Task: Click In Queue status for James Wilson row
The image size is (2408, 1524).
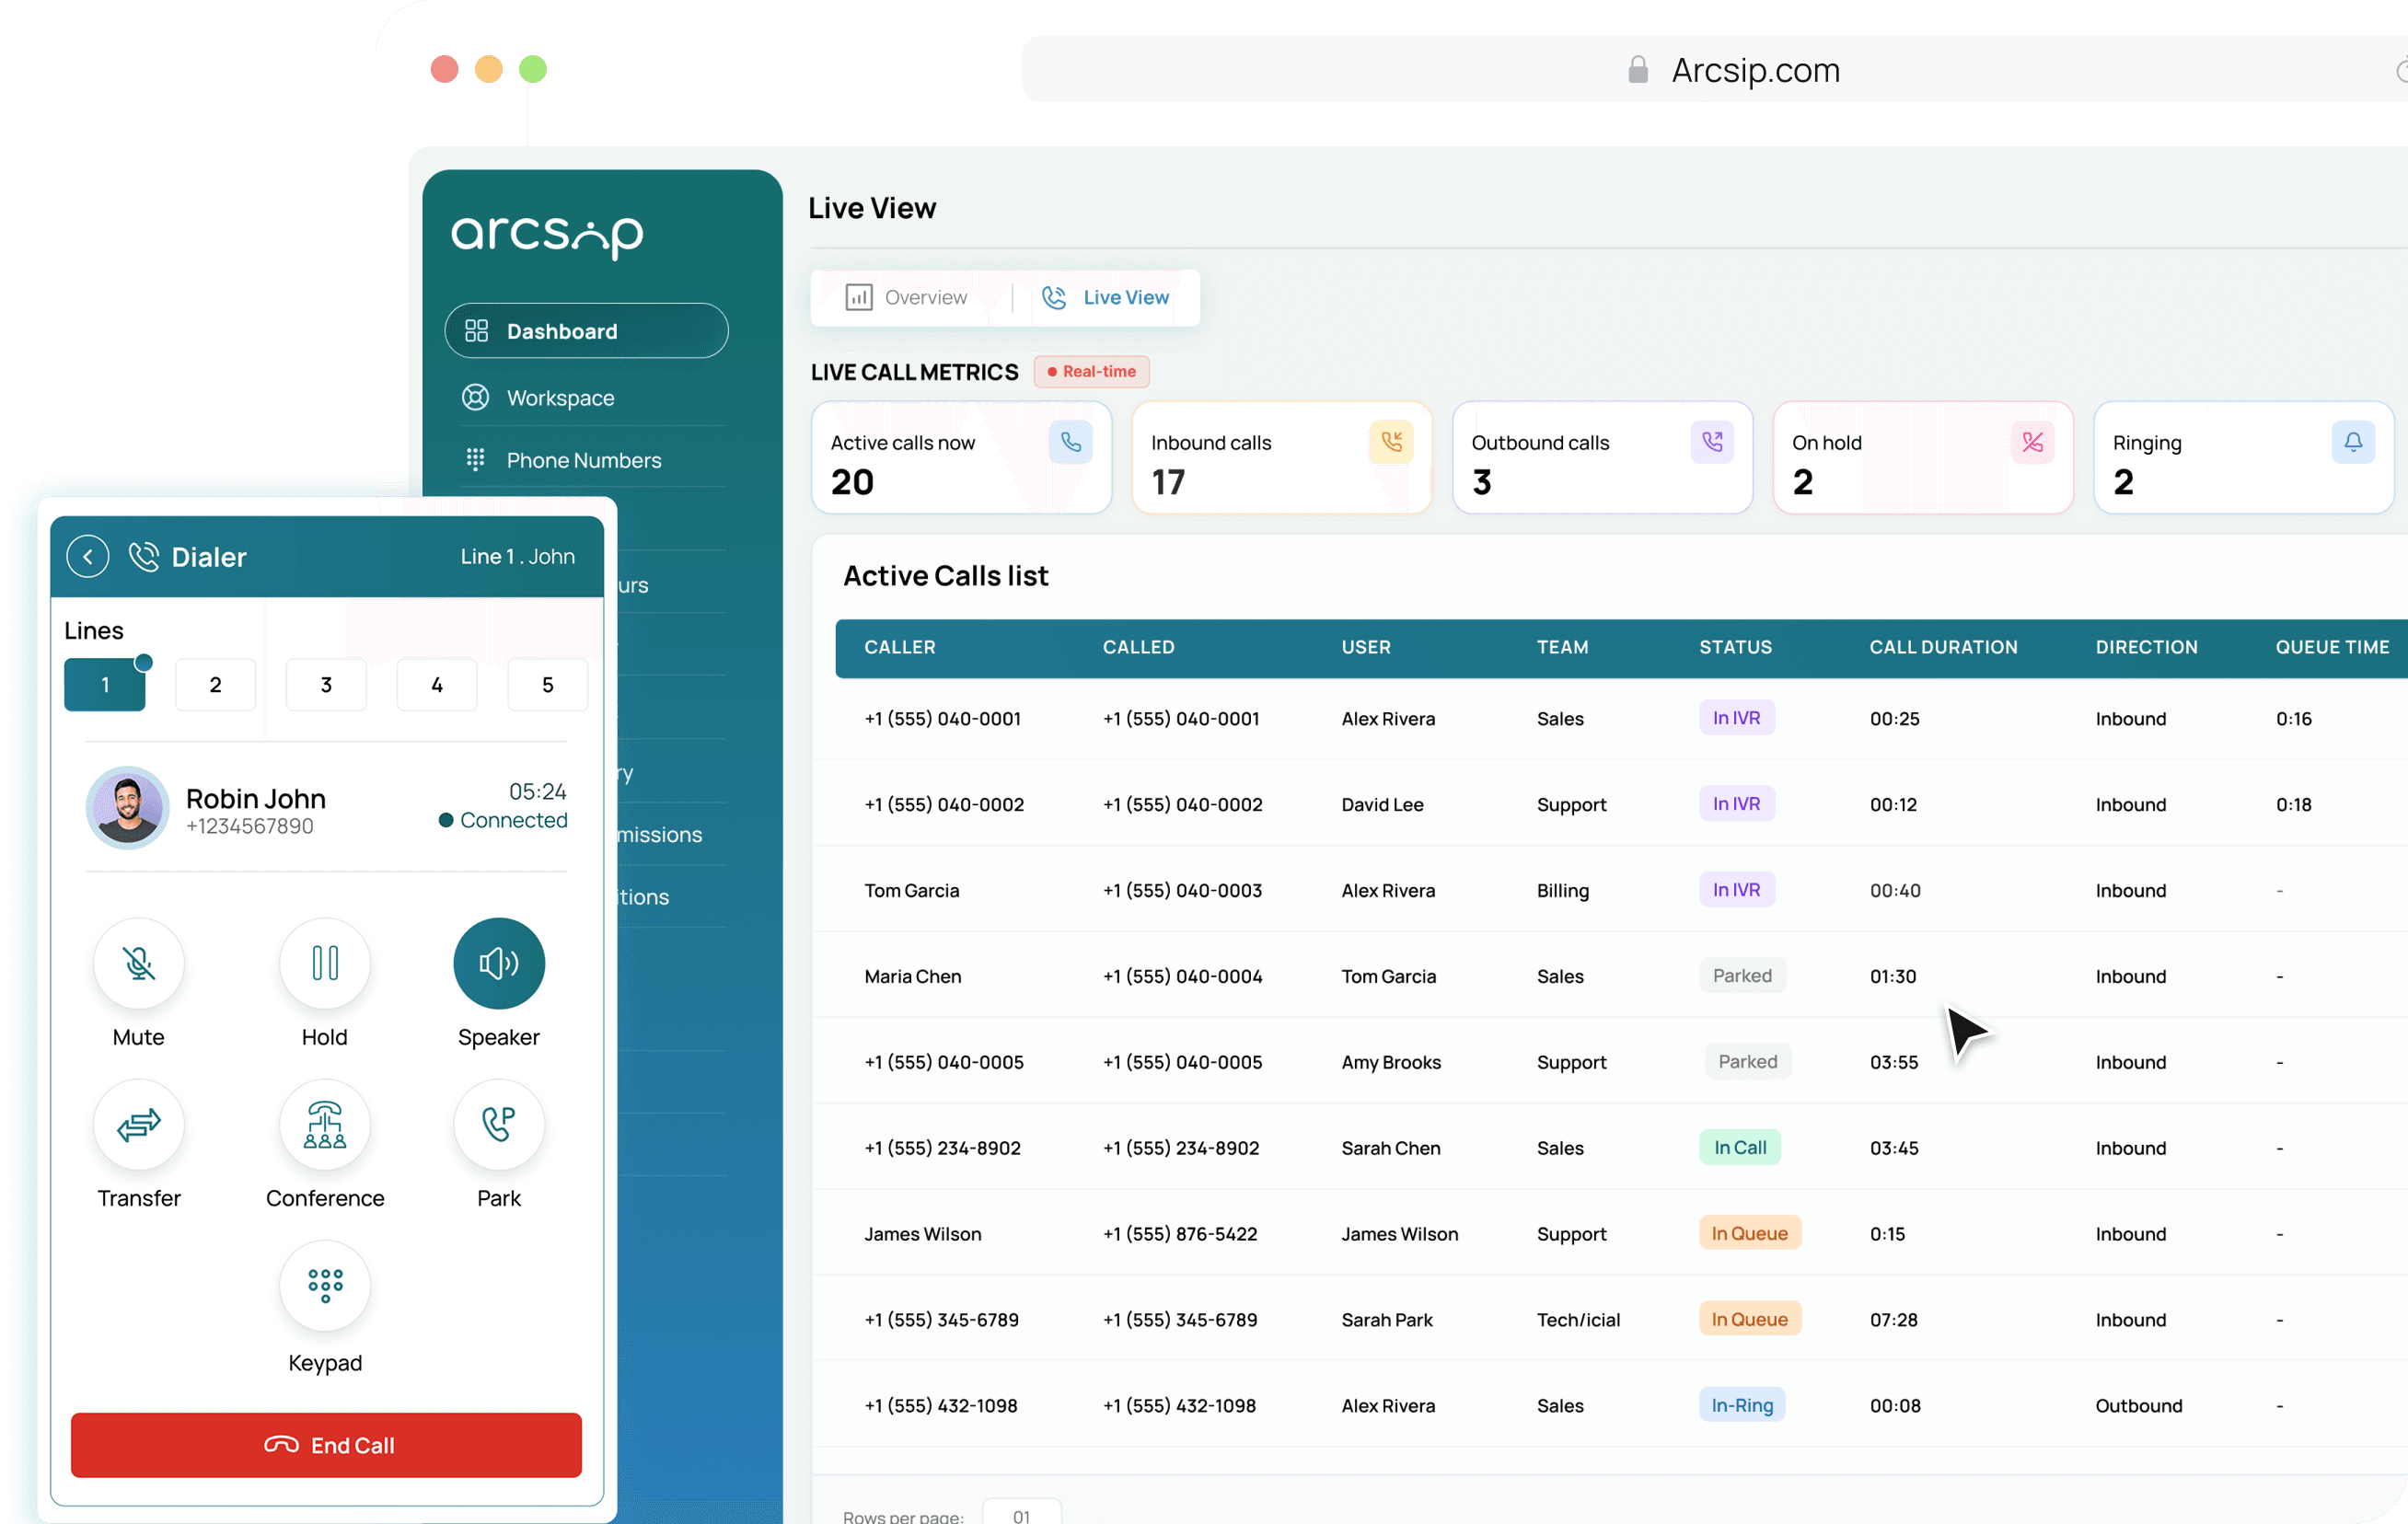Action: tap(1749, 1234)
